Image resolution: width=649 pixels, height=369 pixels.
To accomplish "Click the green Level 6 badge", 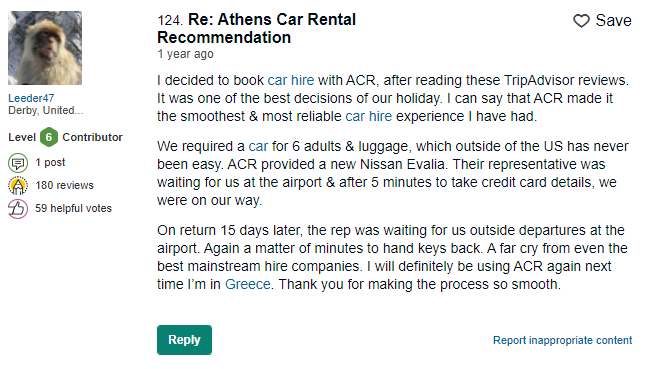I will click(48, 137).
